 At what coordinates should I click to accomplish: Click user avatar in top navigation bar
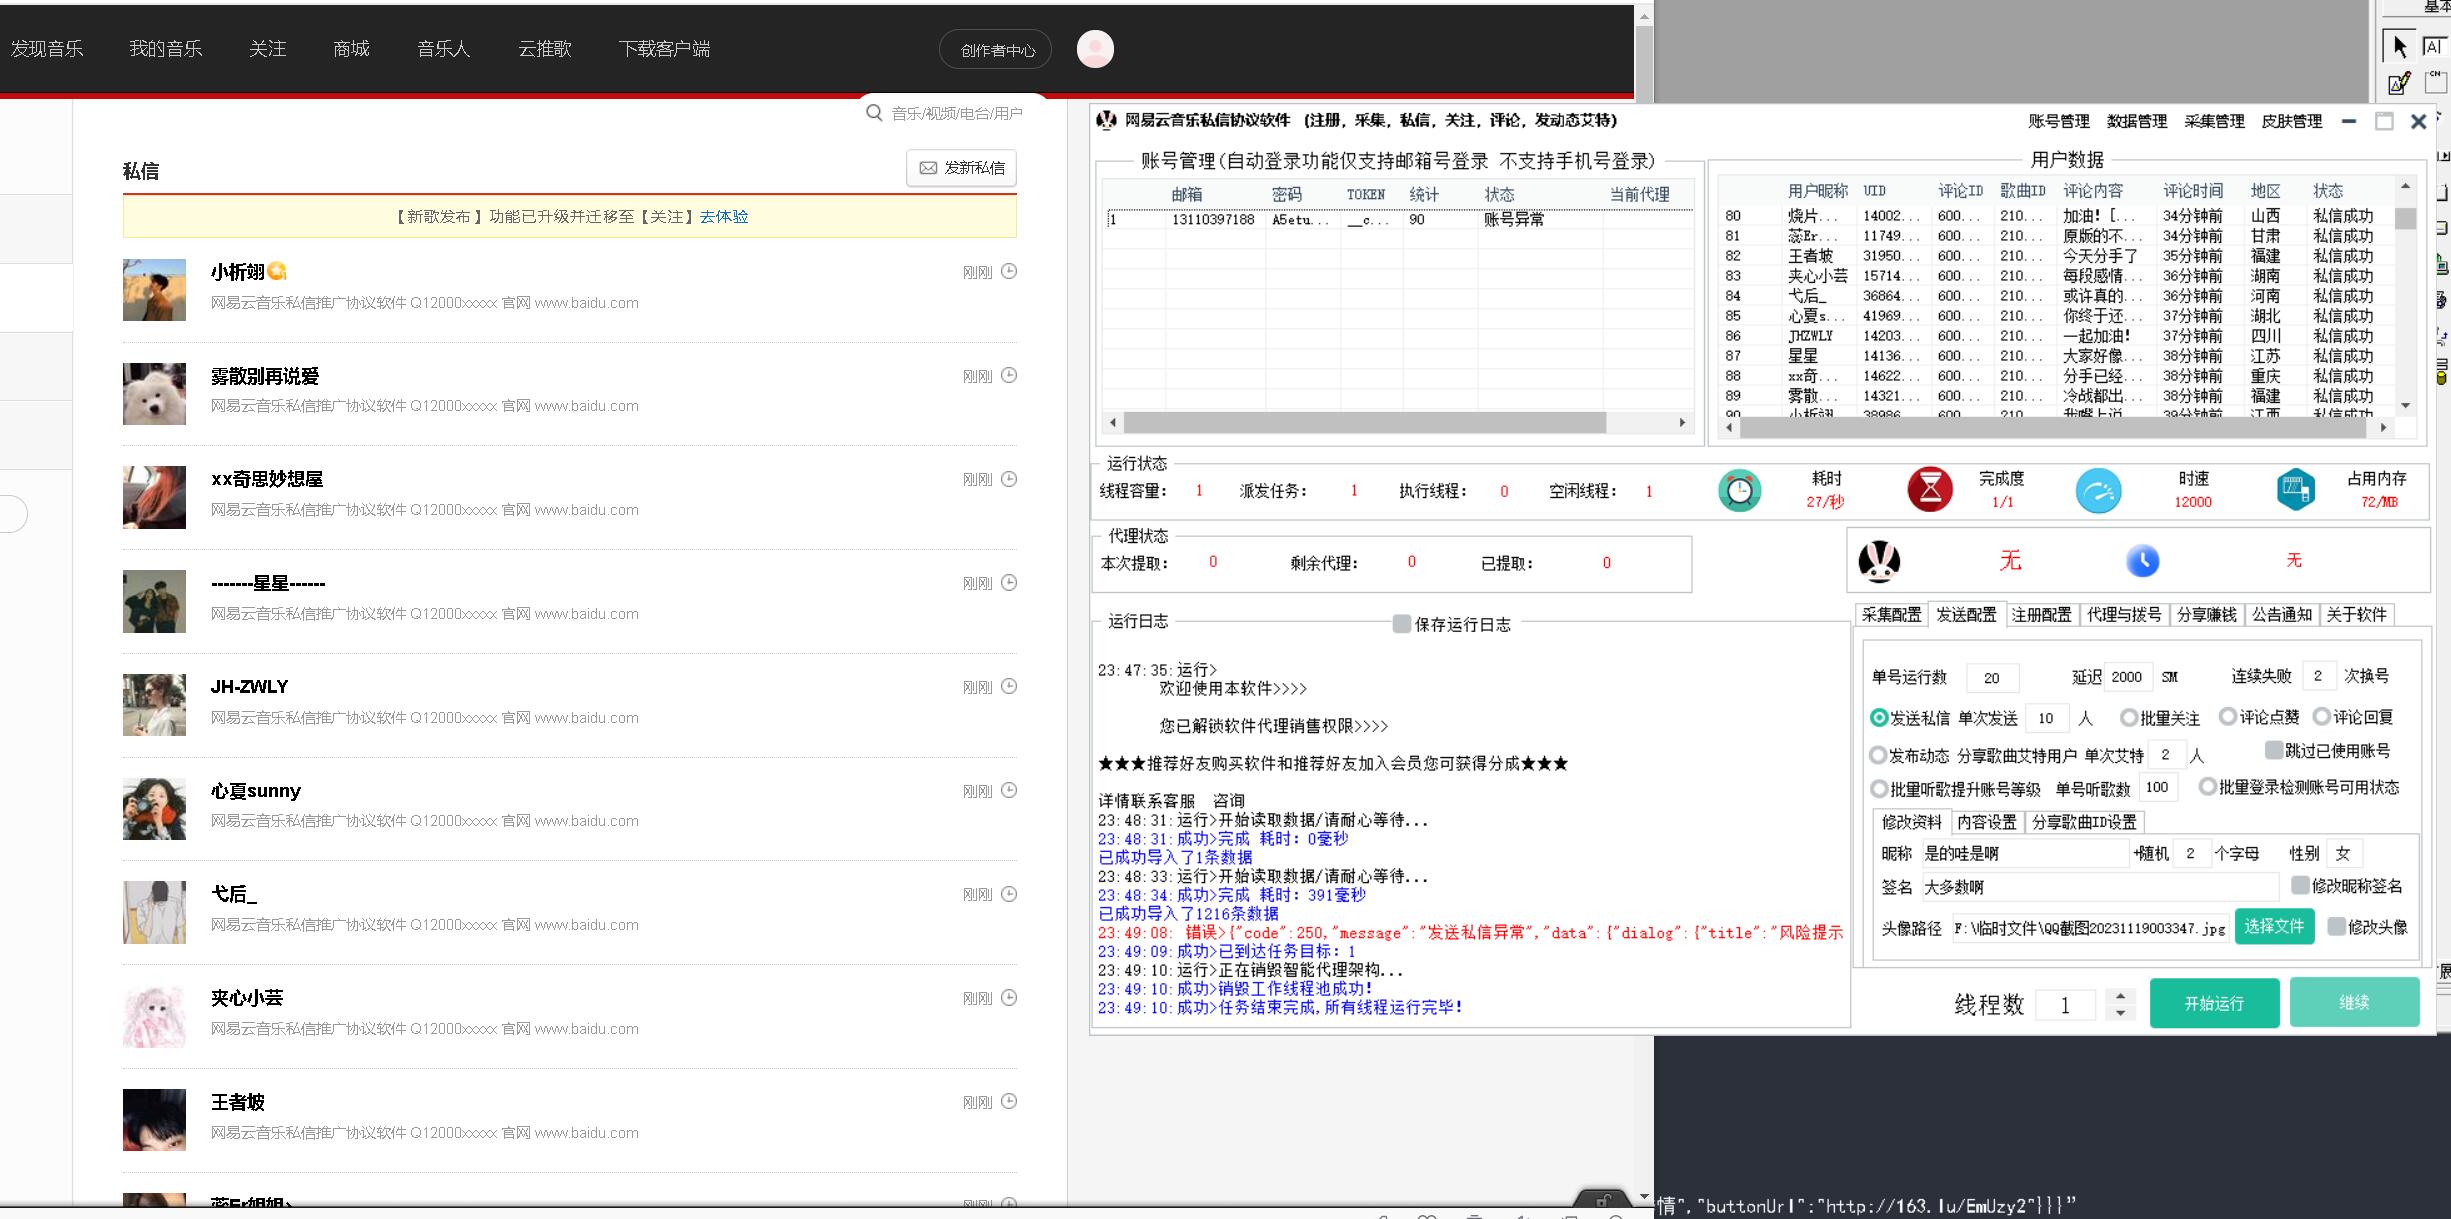click(x=1095, y=49)
